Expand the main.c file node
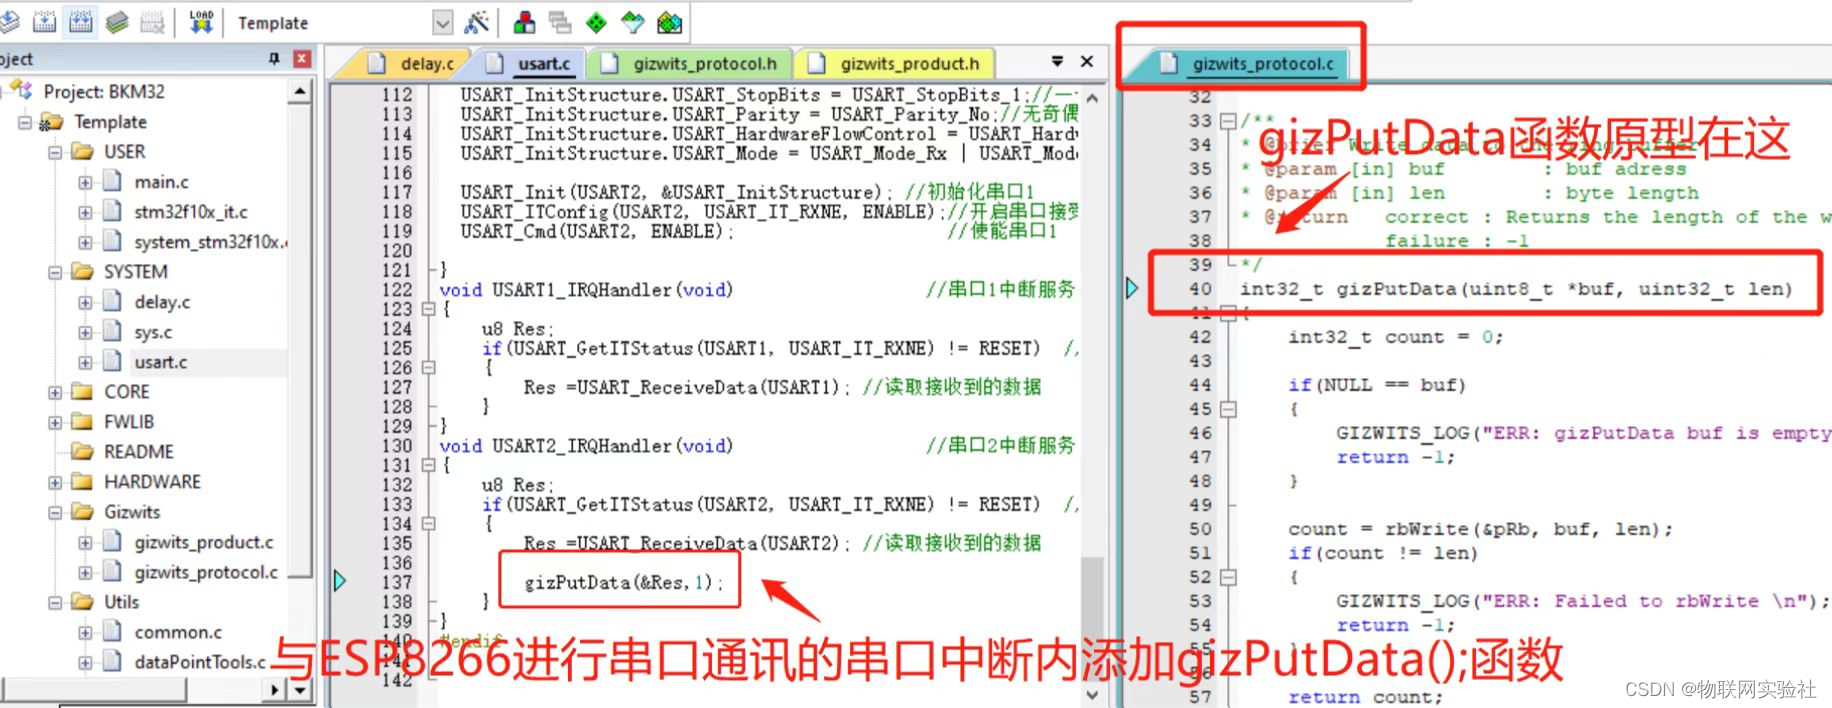 coord(85,182)
